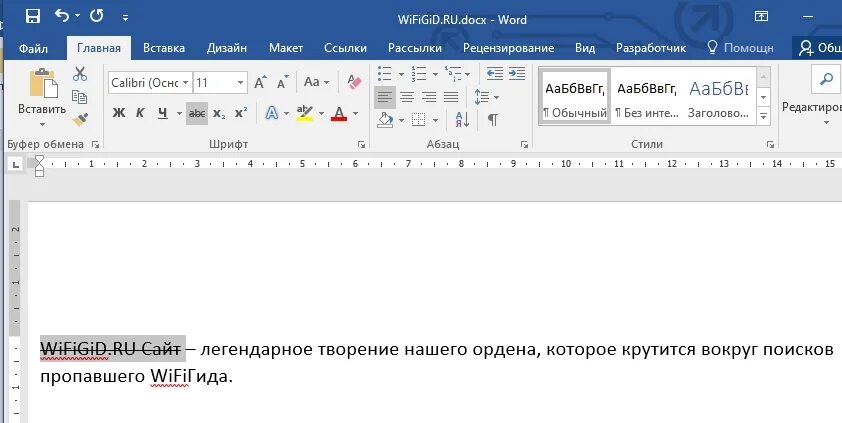The height and width of the screenshot is (423, 842).
Task: Toggle bold Ж formatting
Action: pyautogui.click(x=119, y=113)
